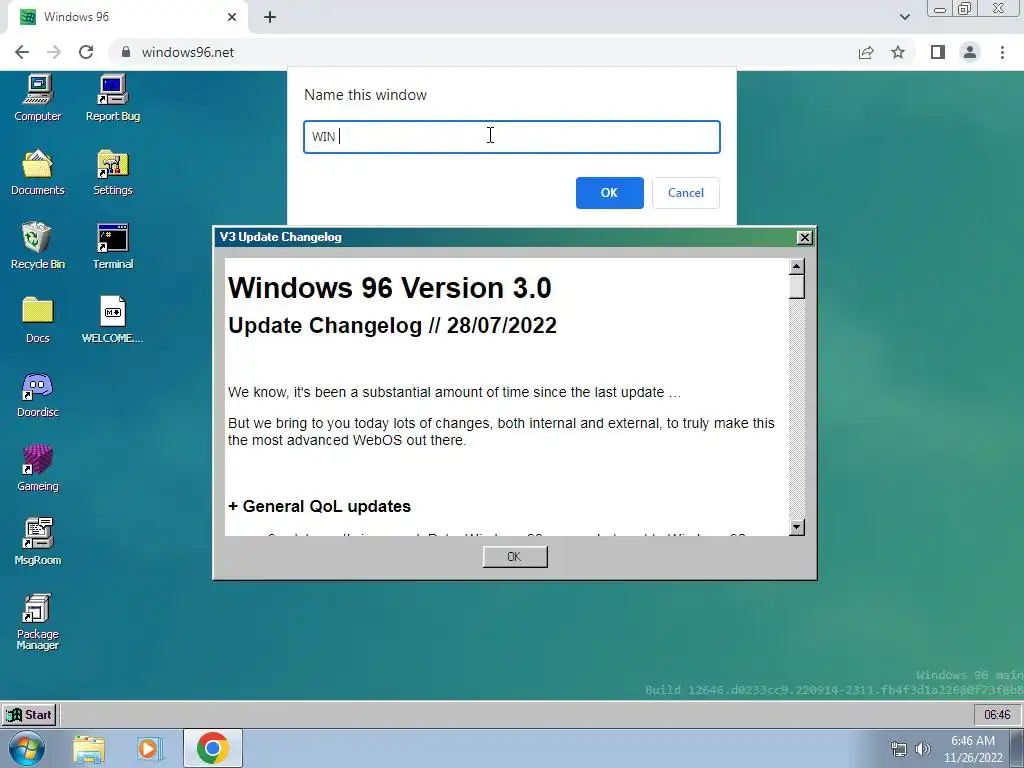Reload the windows96.net page
The image size is (1024, 768).
click(x=86, y=52)
